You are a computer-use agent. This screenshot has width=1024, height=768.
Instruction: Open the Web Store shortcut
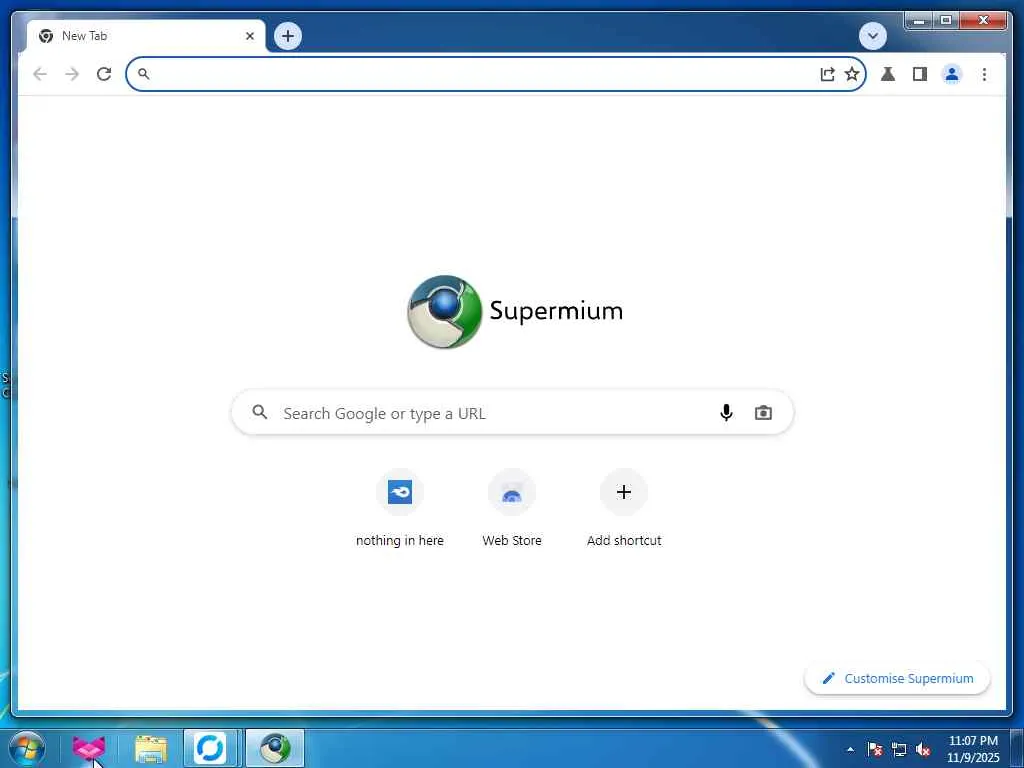coord(512,509)
